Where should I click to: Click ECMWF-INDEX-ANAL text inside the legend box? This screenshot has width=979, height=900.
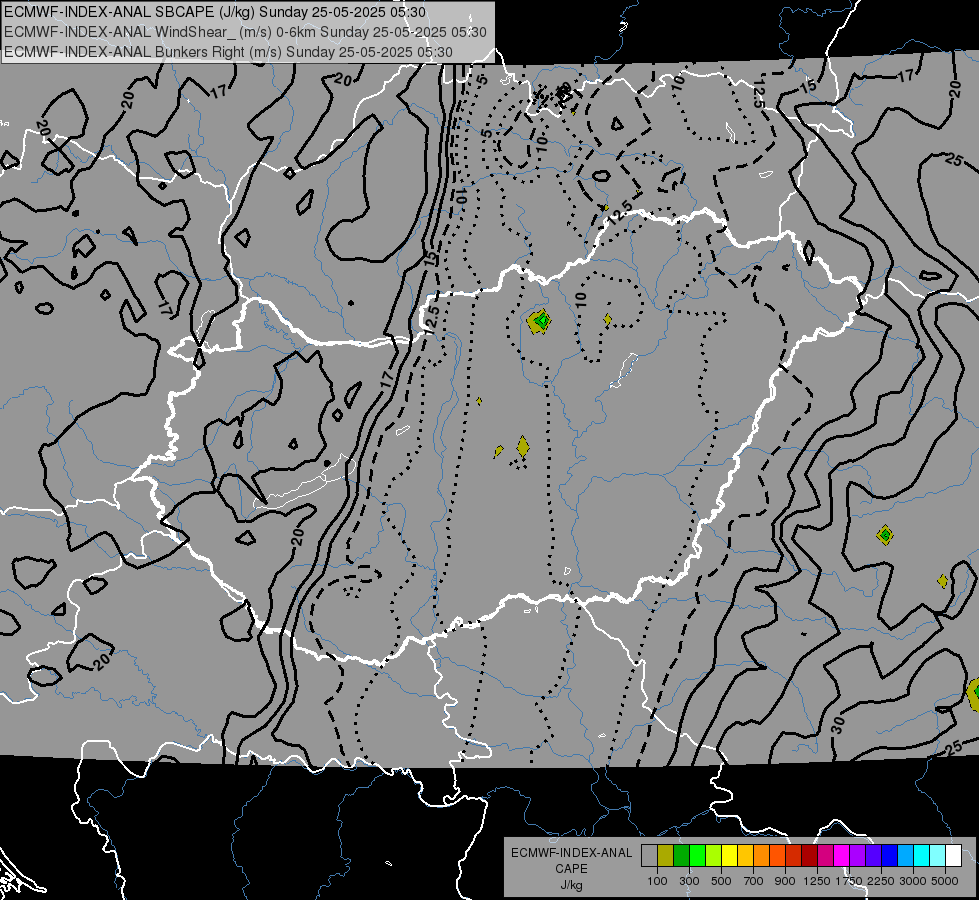(x=571, y=853)
